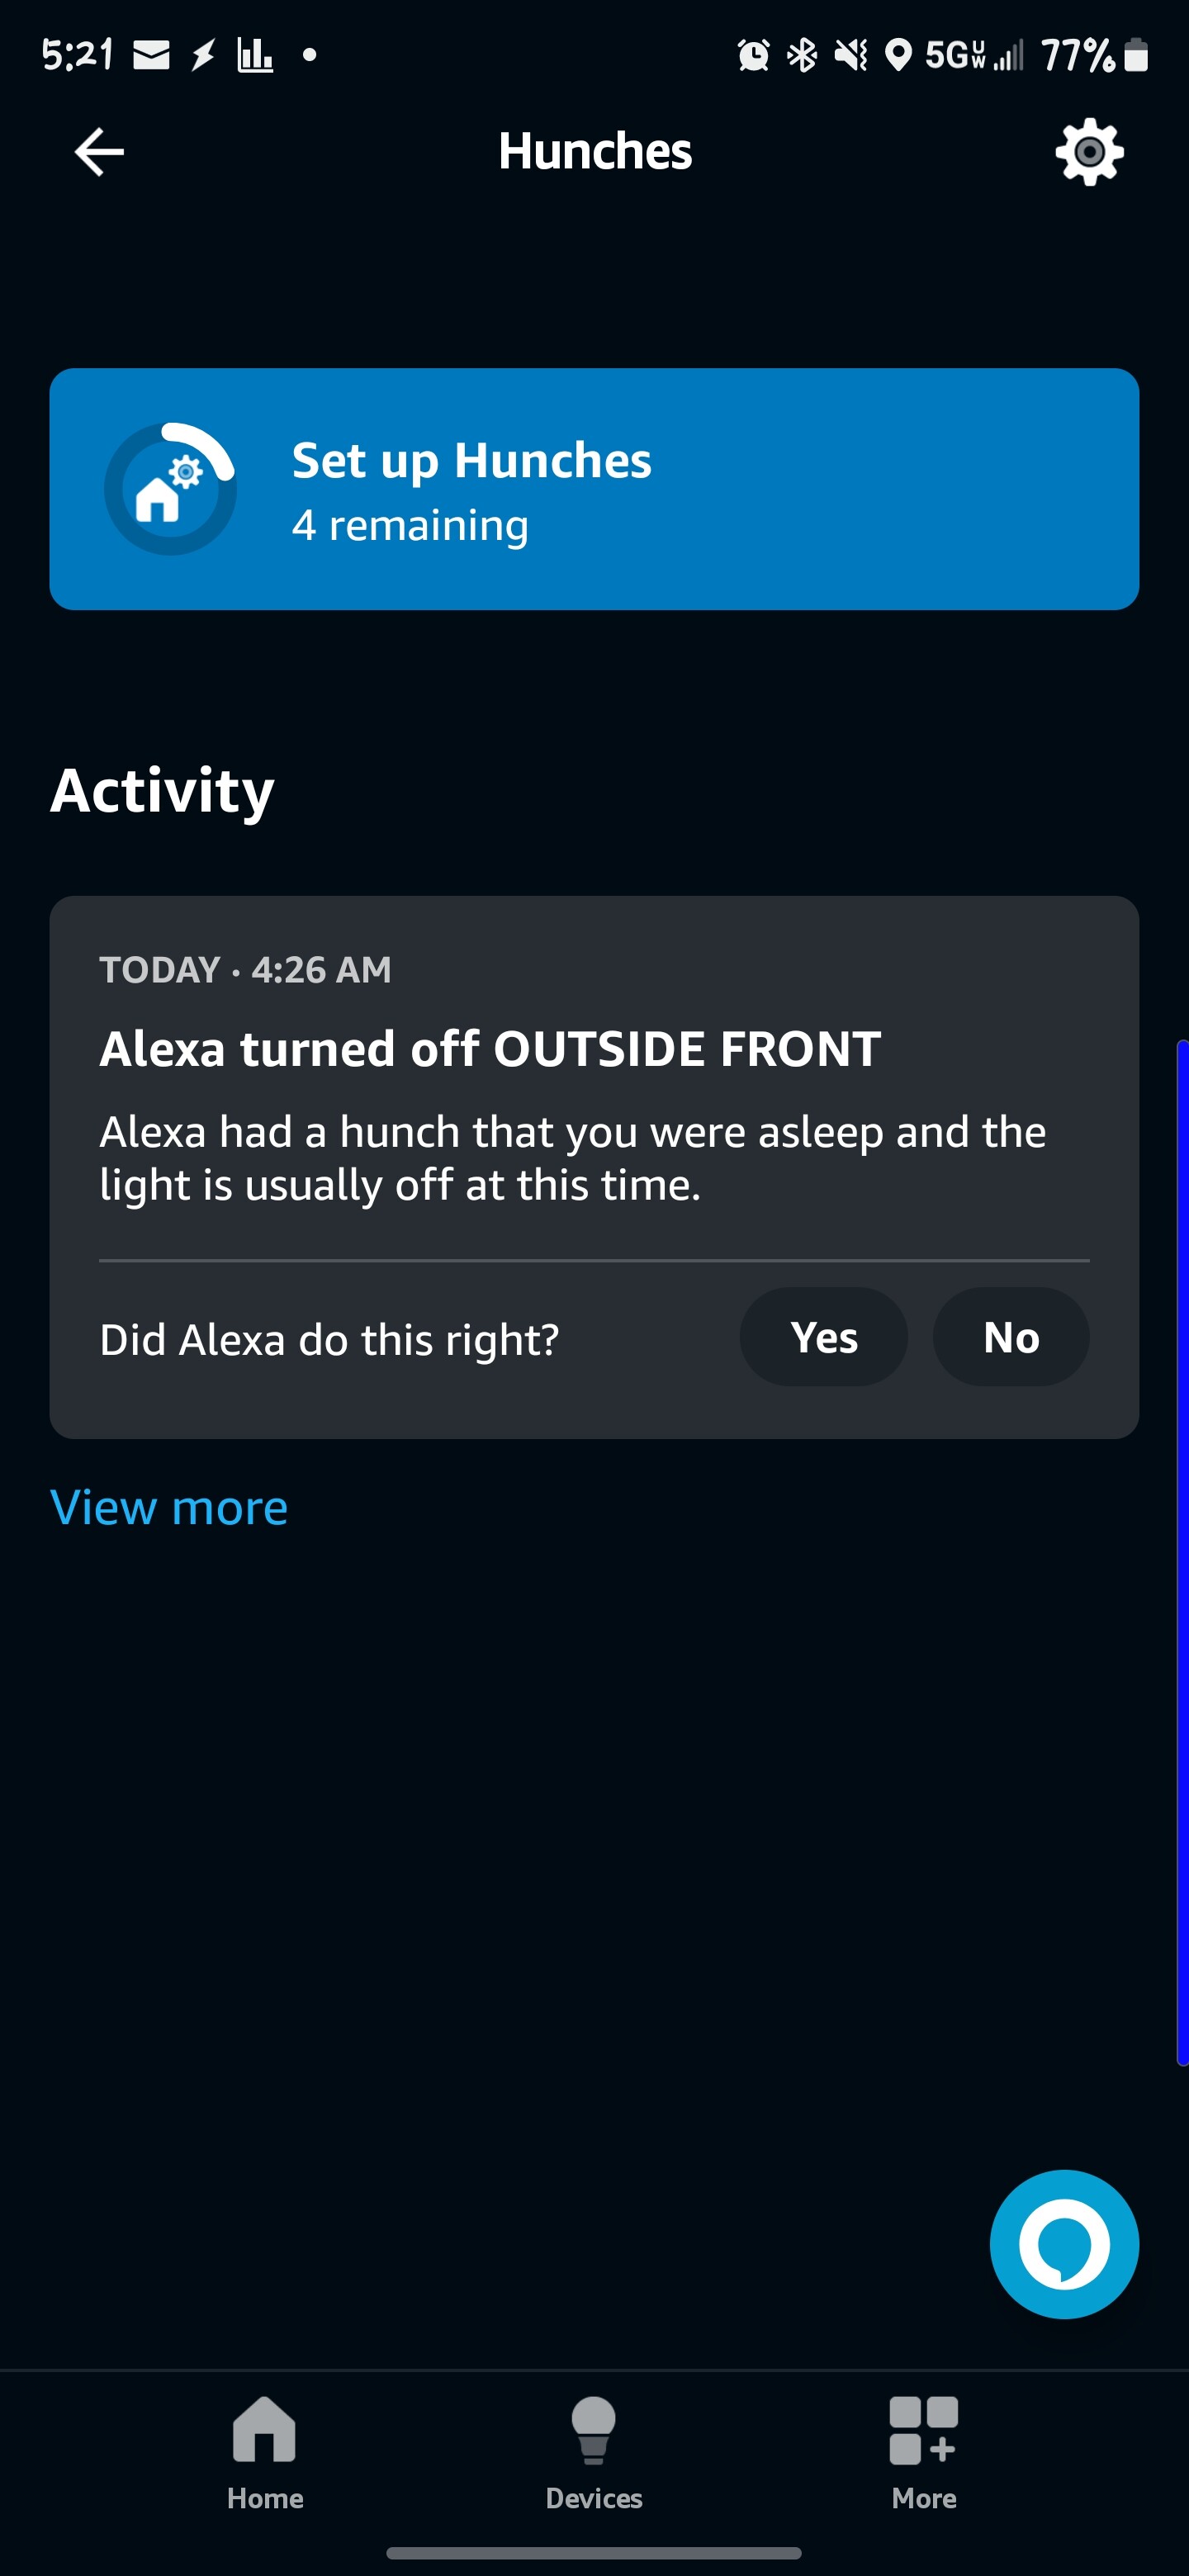
Task: Open the Set up Hunches banner
Action: [594, 489]
